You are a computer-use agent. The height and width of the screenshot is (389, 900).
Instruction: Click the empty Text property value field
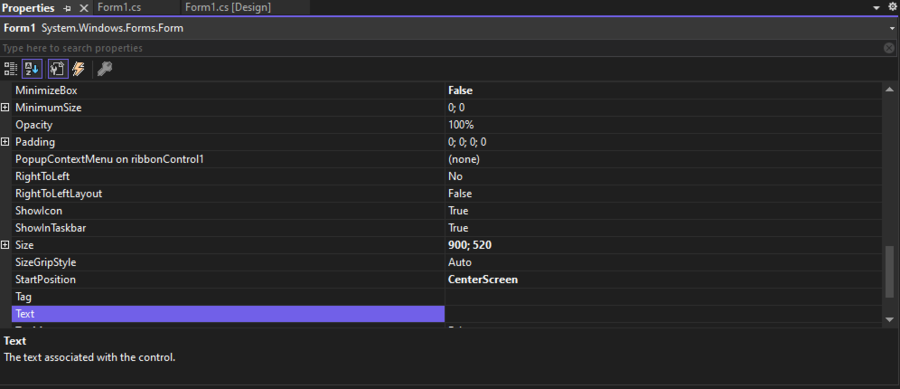pos(664,314)
